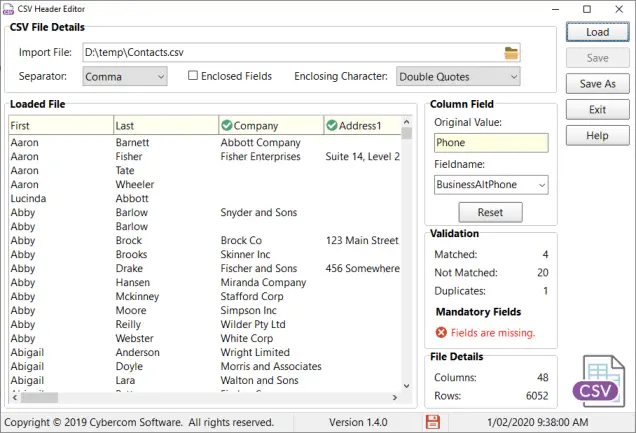Click the Reset button under Fieldname
The width and height of the screenshot is (636, 433).
[x=490, y=212]
